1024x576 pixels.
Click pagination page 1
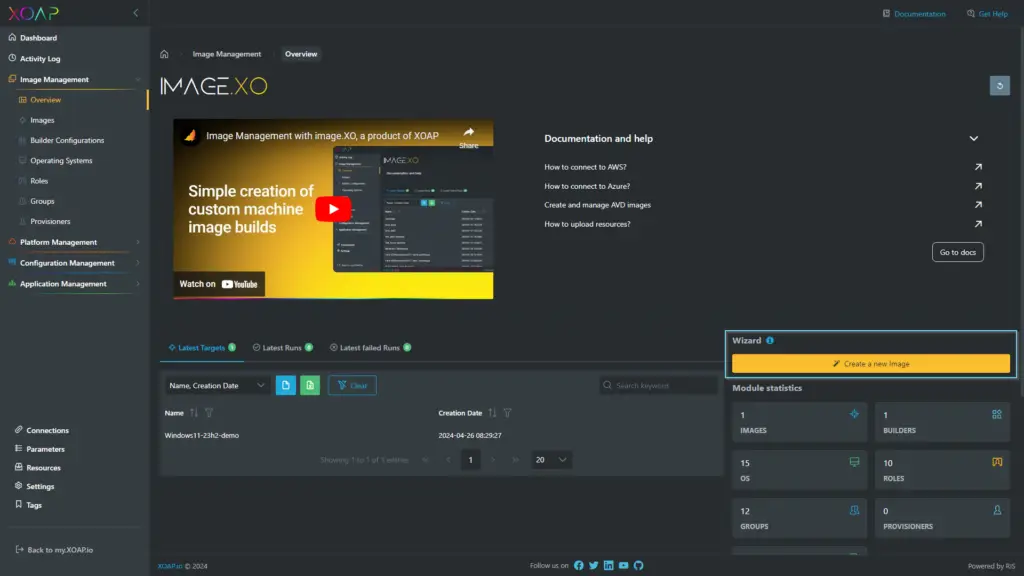coord(470,460)
